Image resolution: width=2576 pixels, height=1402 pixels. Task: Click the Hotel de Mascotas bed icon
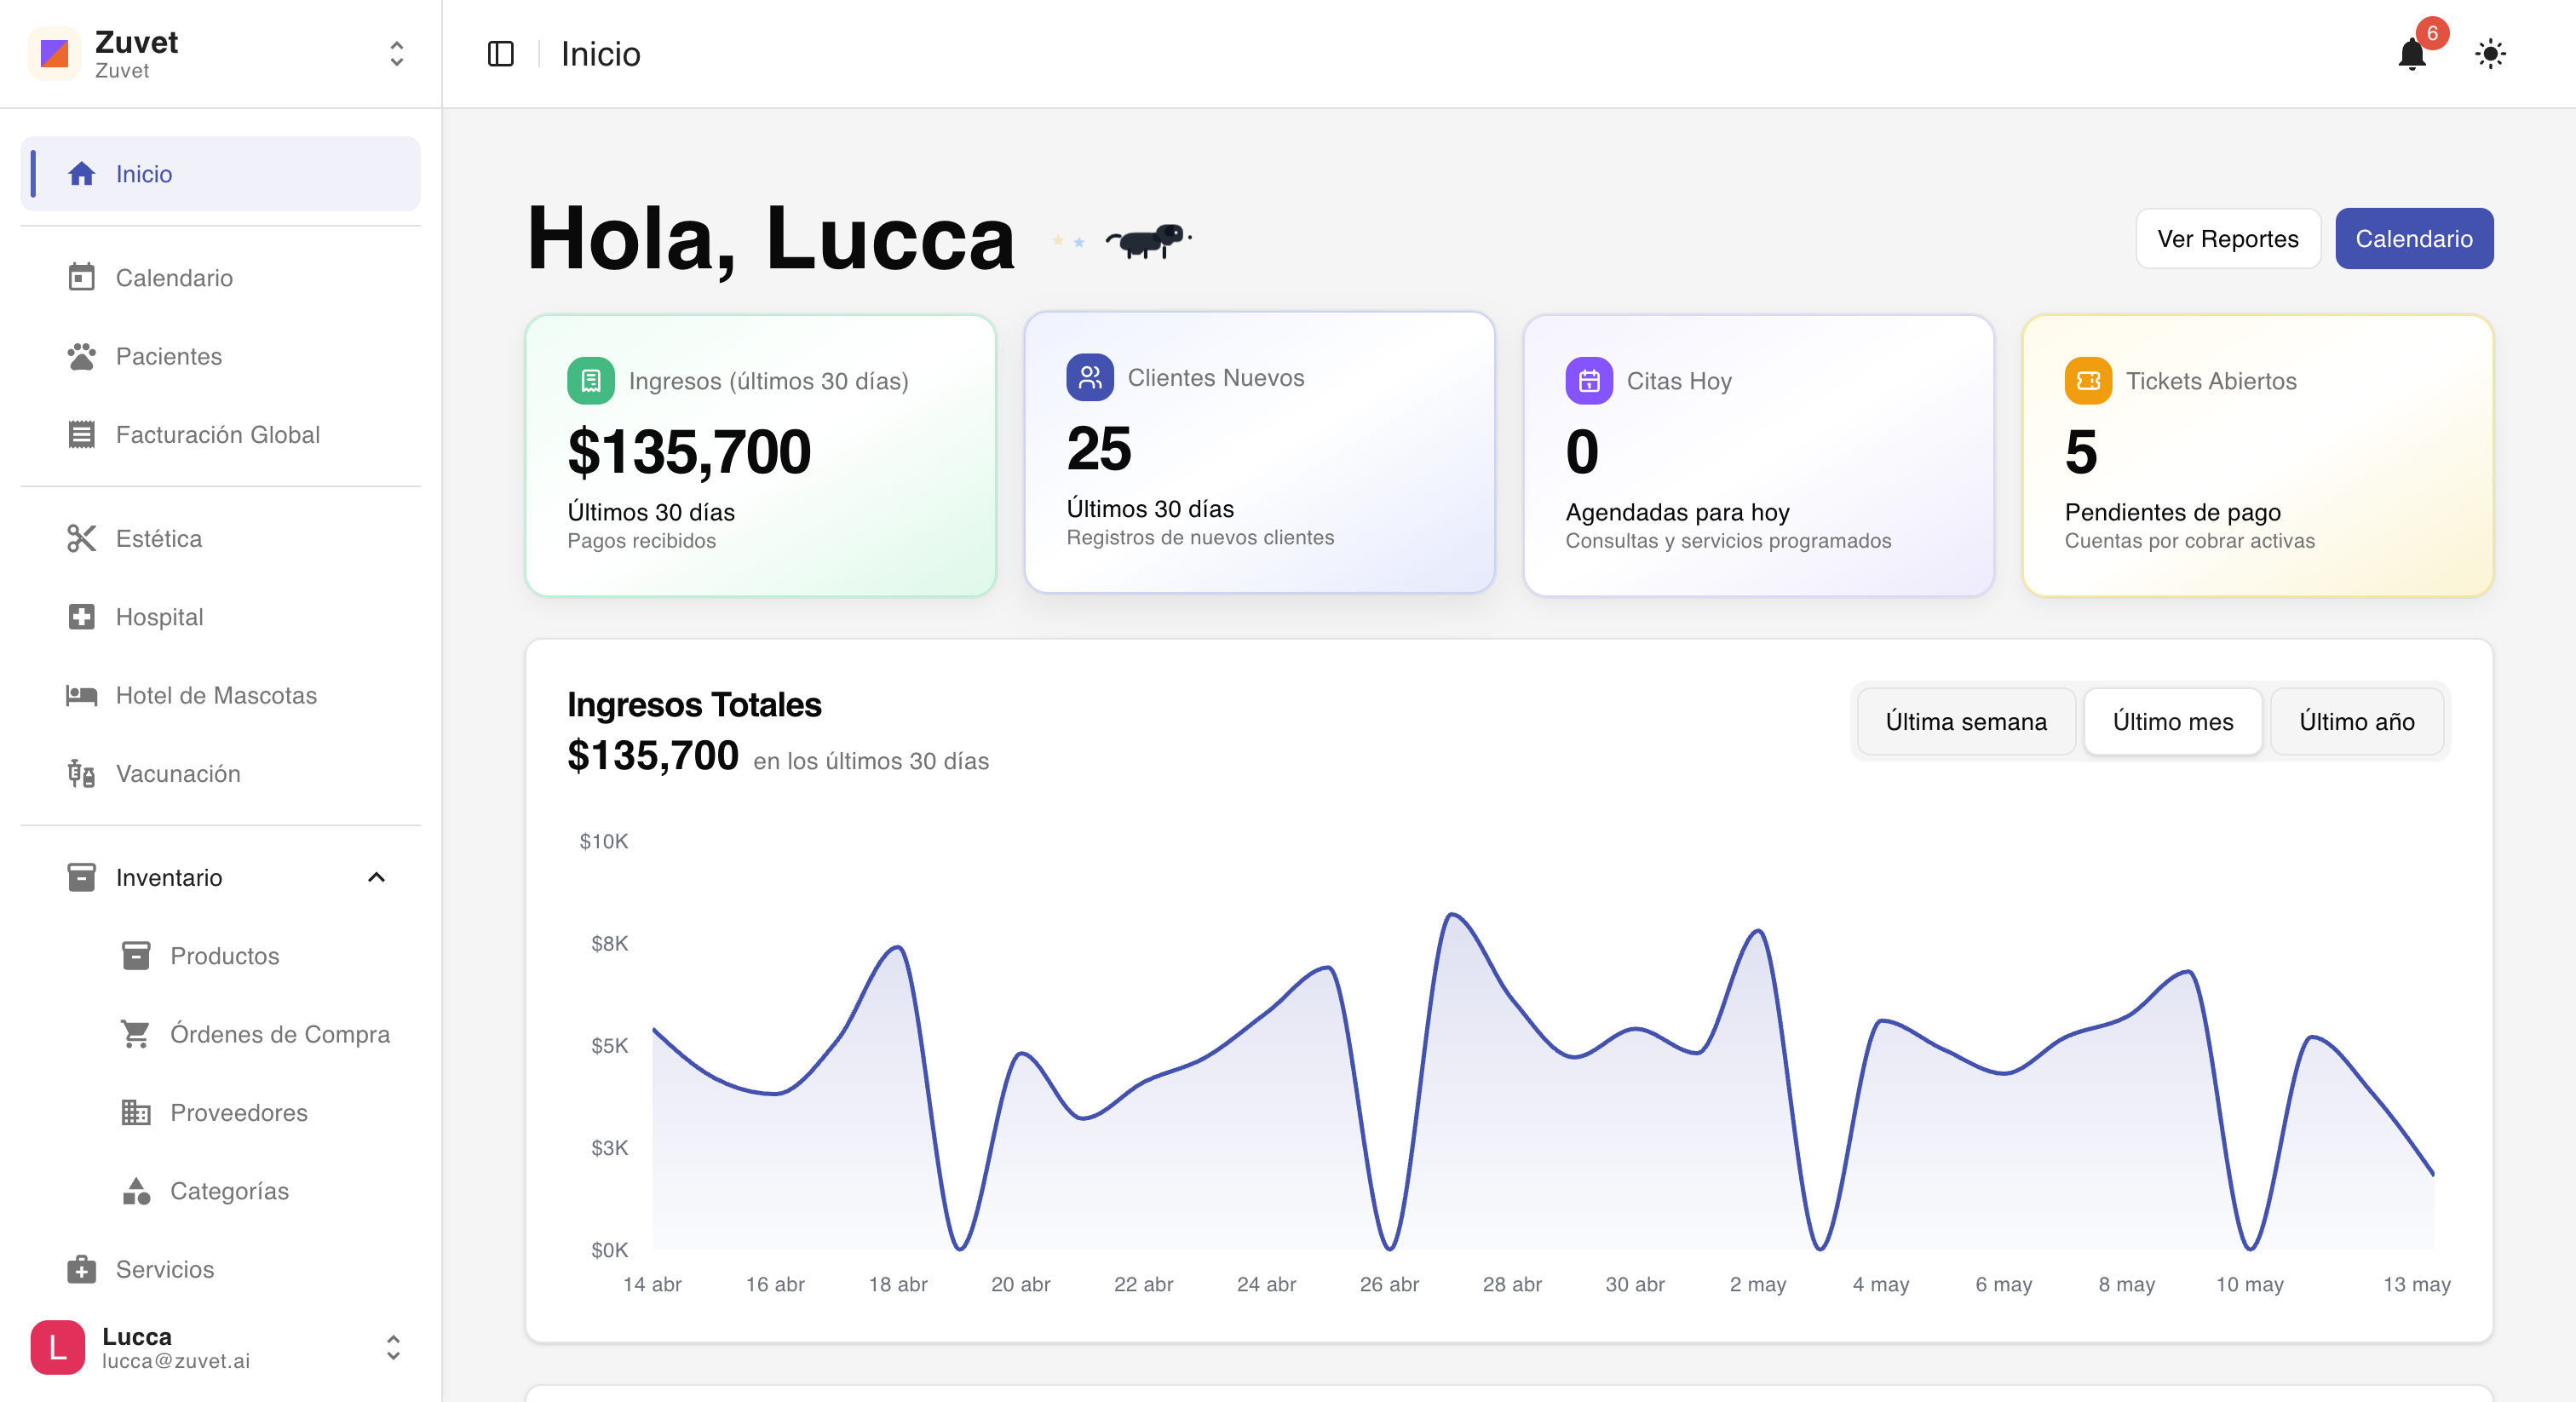pyautogui.click(x=81, y=695)
